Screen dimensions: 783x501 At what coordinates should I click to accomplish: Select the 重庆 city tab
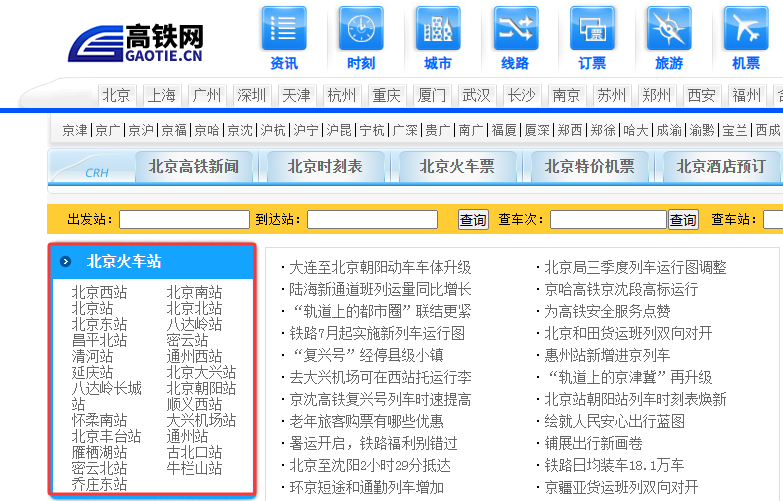click(386, 95)
